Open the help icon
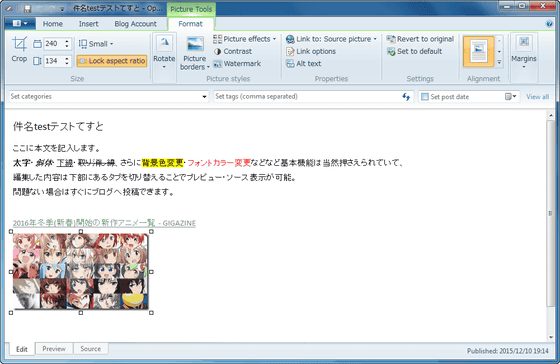This screenshot has height=364, width=560. 549,24
